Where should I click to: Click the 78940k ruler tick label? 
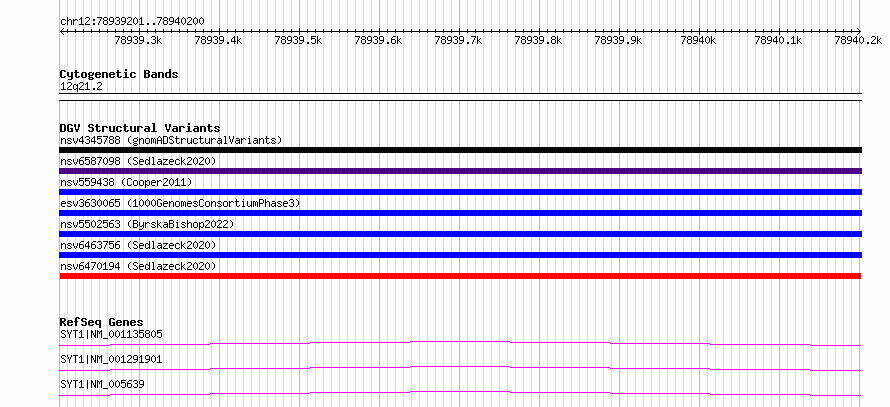[698, 40]
